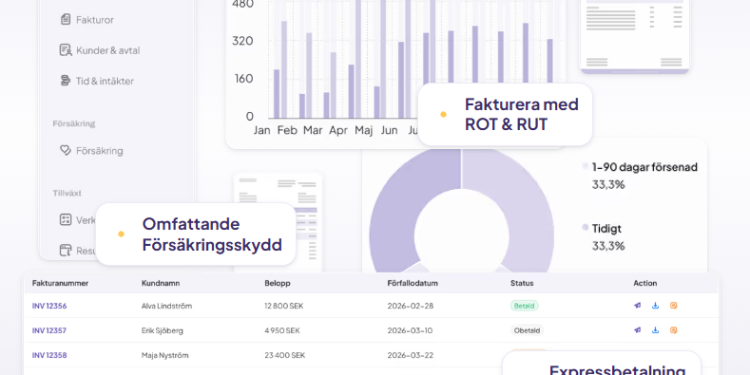Screen dimensions: 750x375
Task: Open Kunder & avtal in the sidebar
Action: pos(100,50)
